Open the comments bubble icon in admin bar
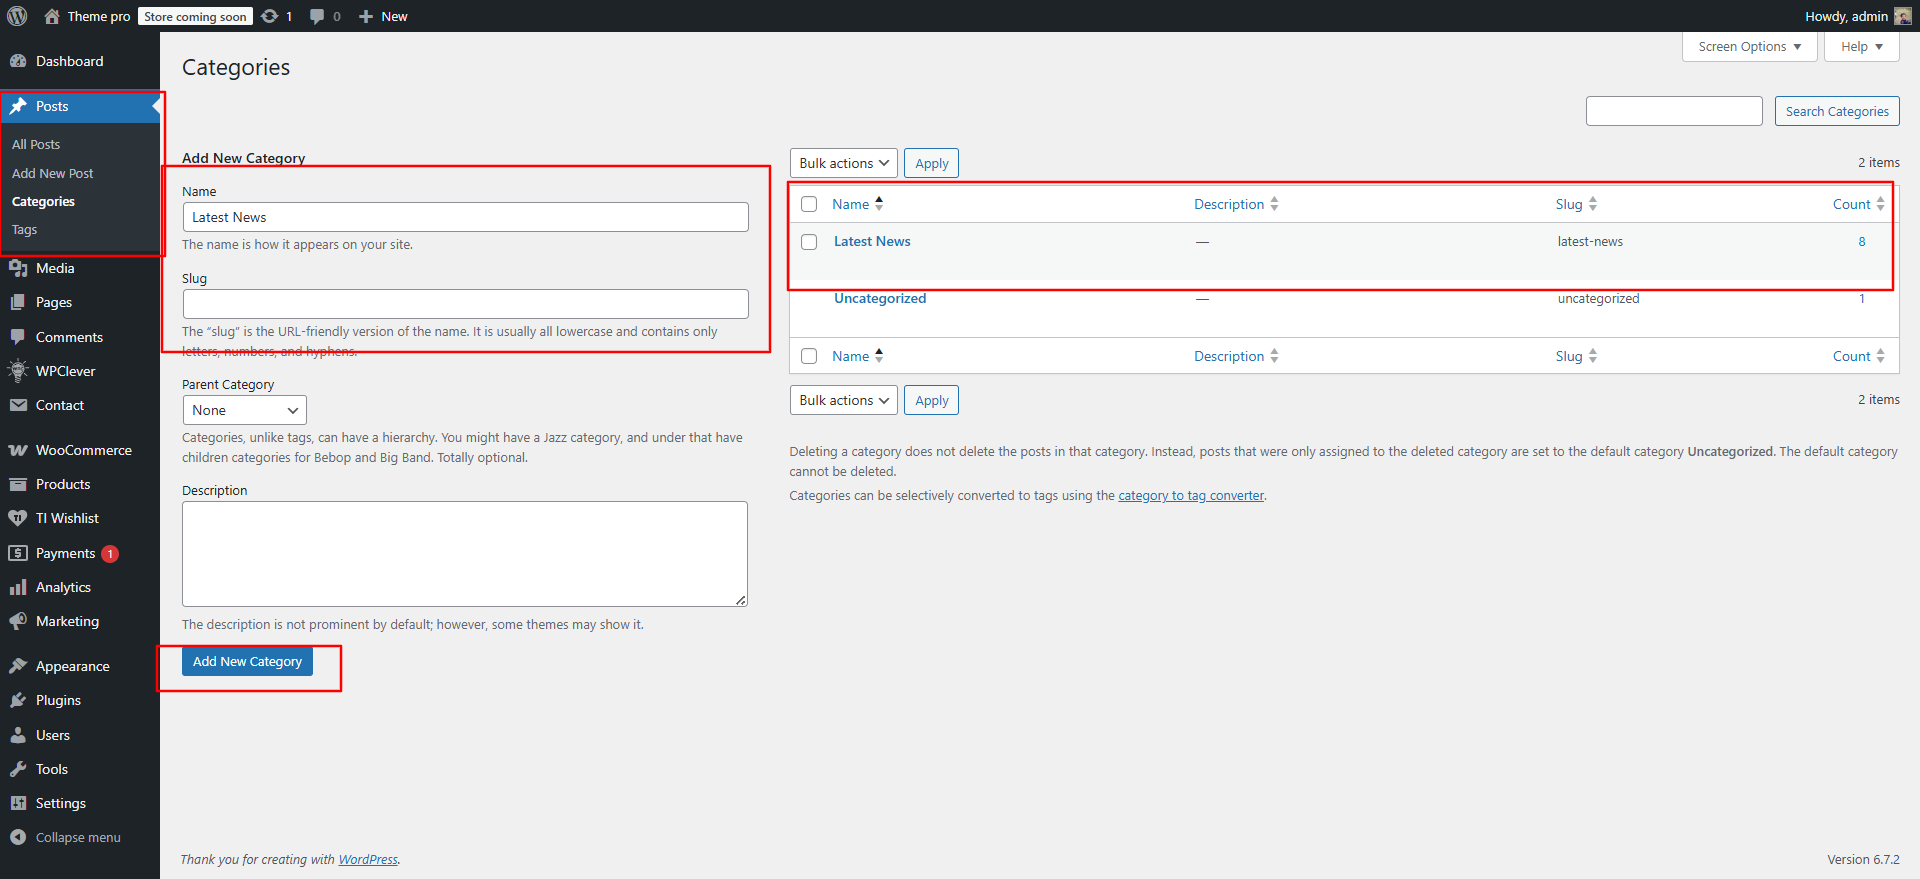This screenshot has height=879, width=1920. (317, 16)
